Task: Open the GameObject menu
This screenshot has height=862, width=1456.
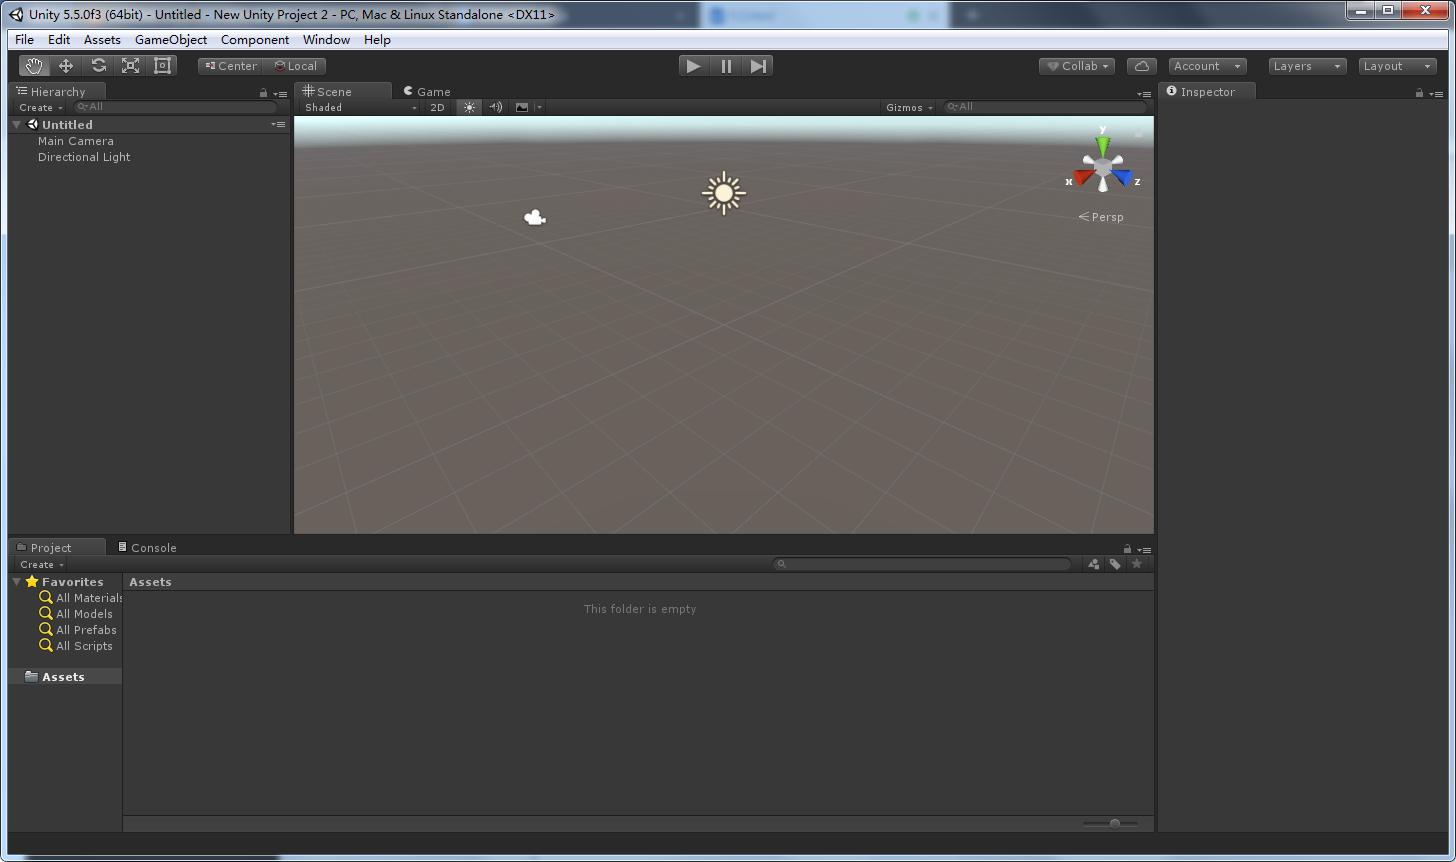Action: coord(170,40)
